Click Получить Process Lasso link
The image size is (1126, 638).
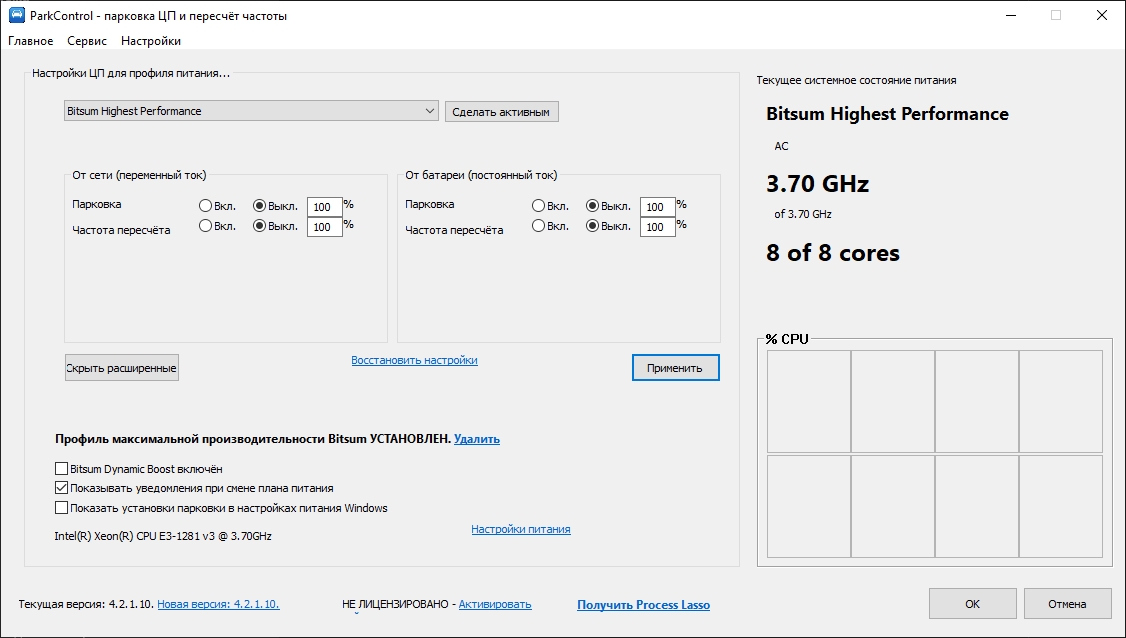643,605
